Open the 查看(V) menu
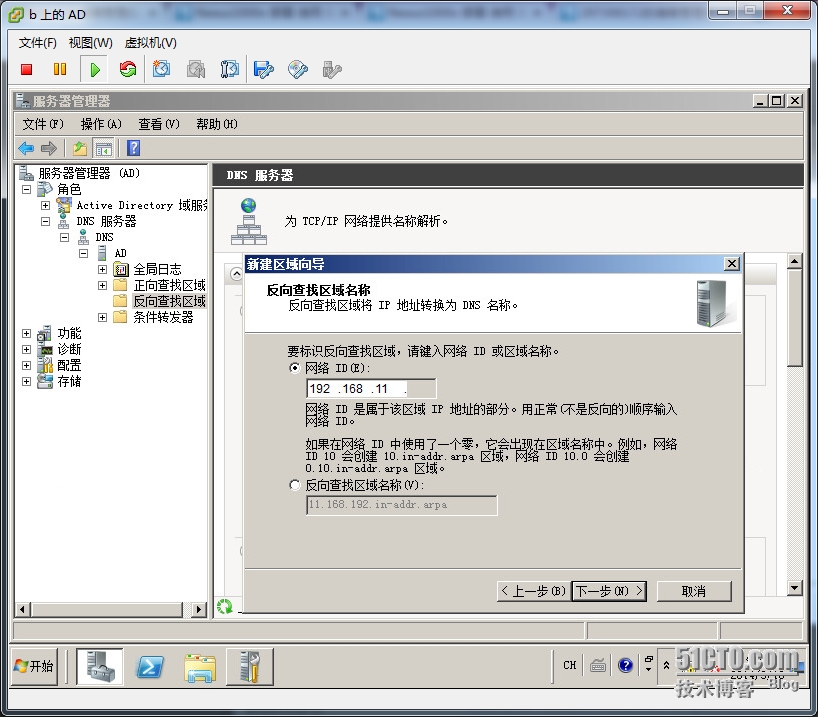This screenshot has width=818, height=717. [x=159, y=124]
